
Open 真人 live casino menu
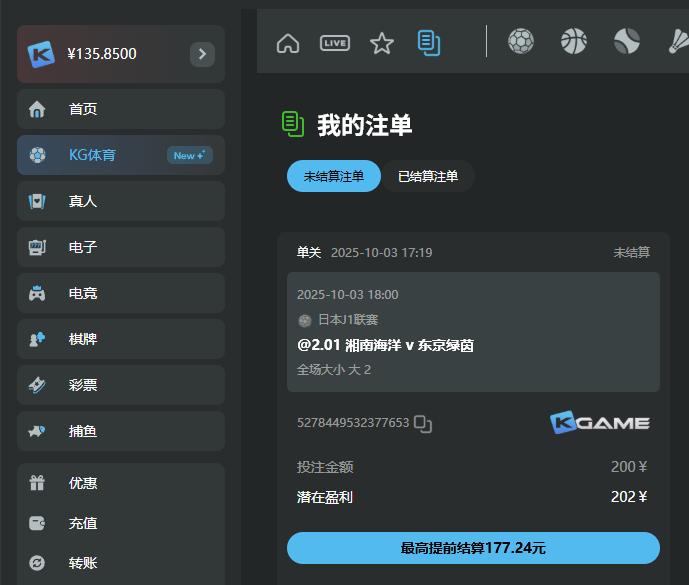point(121,201)
